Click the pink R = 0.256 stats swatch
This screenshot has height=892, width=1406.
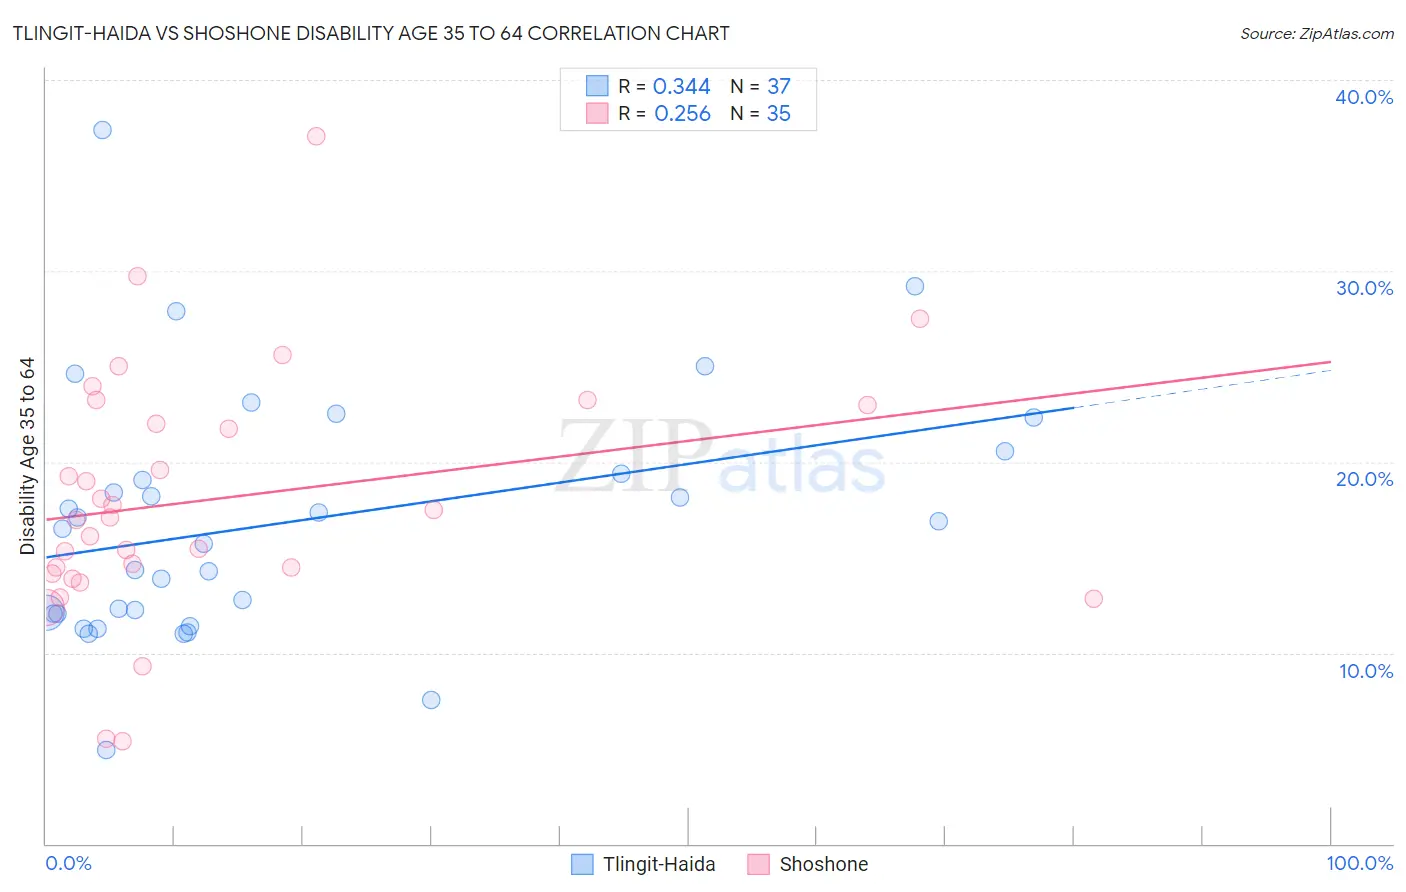[x=597, y=113]
